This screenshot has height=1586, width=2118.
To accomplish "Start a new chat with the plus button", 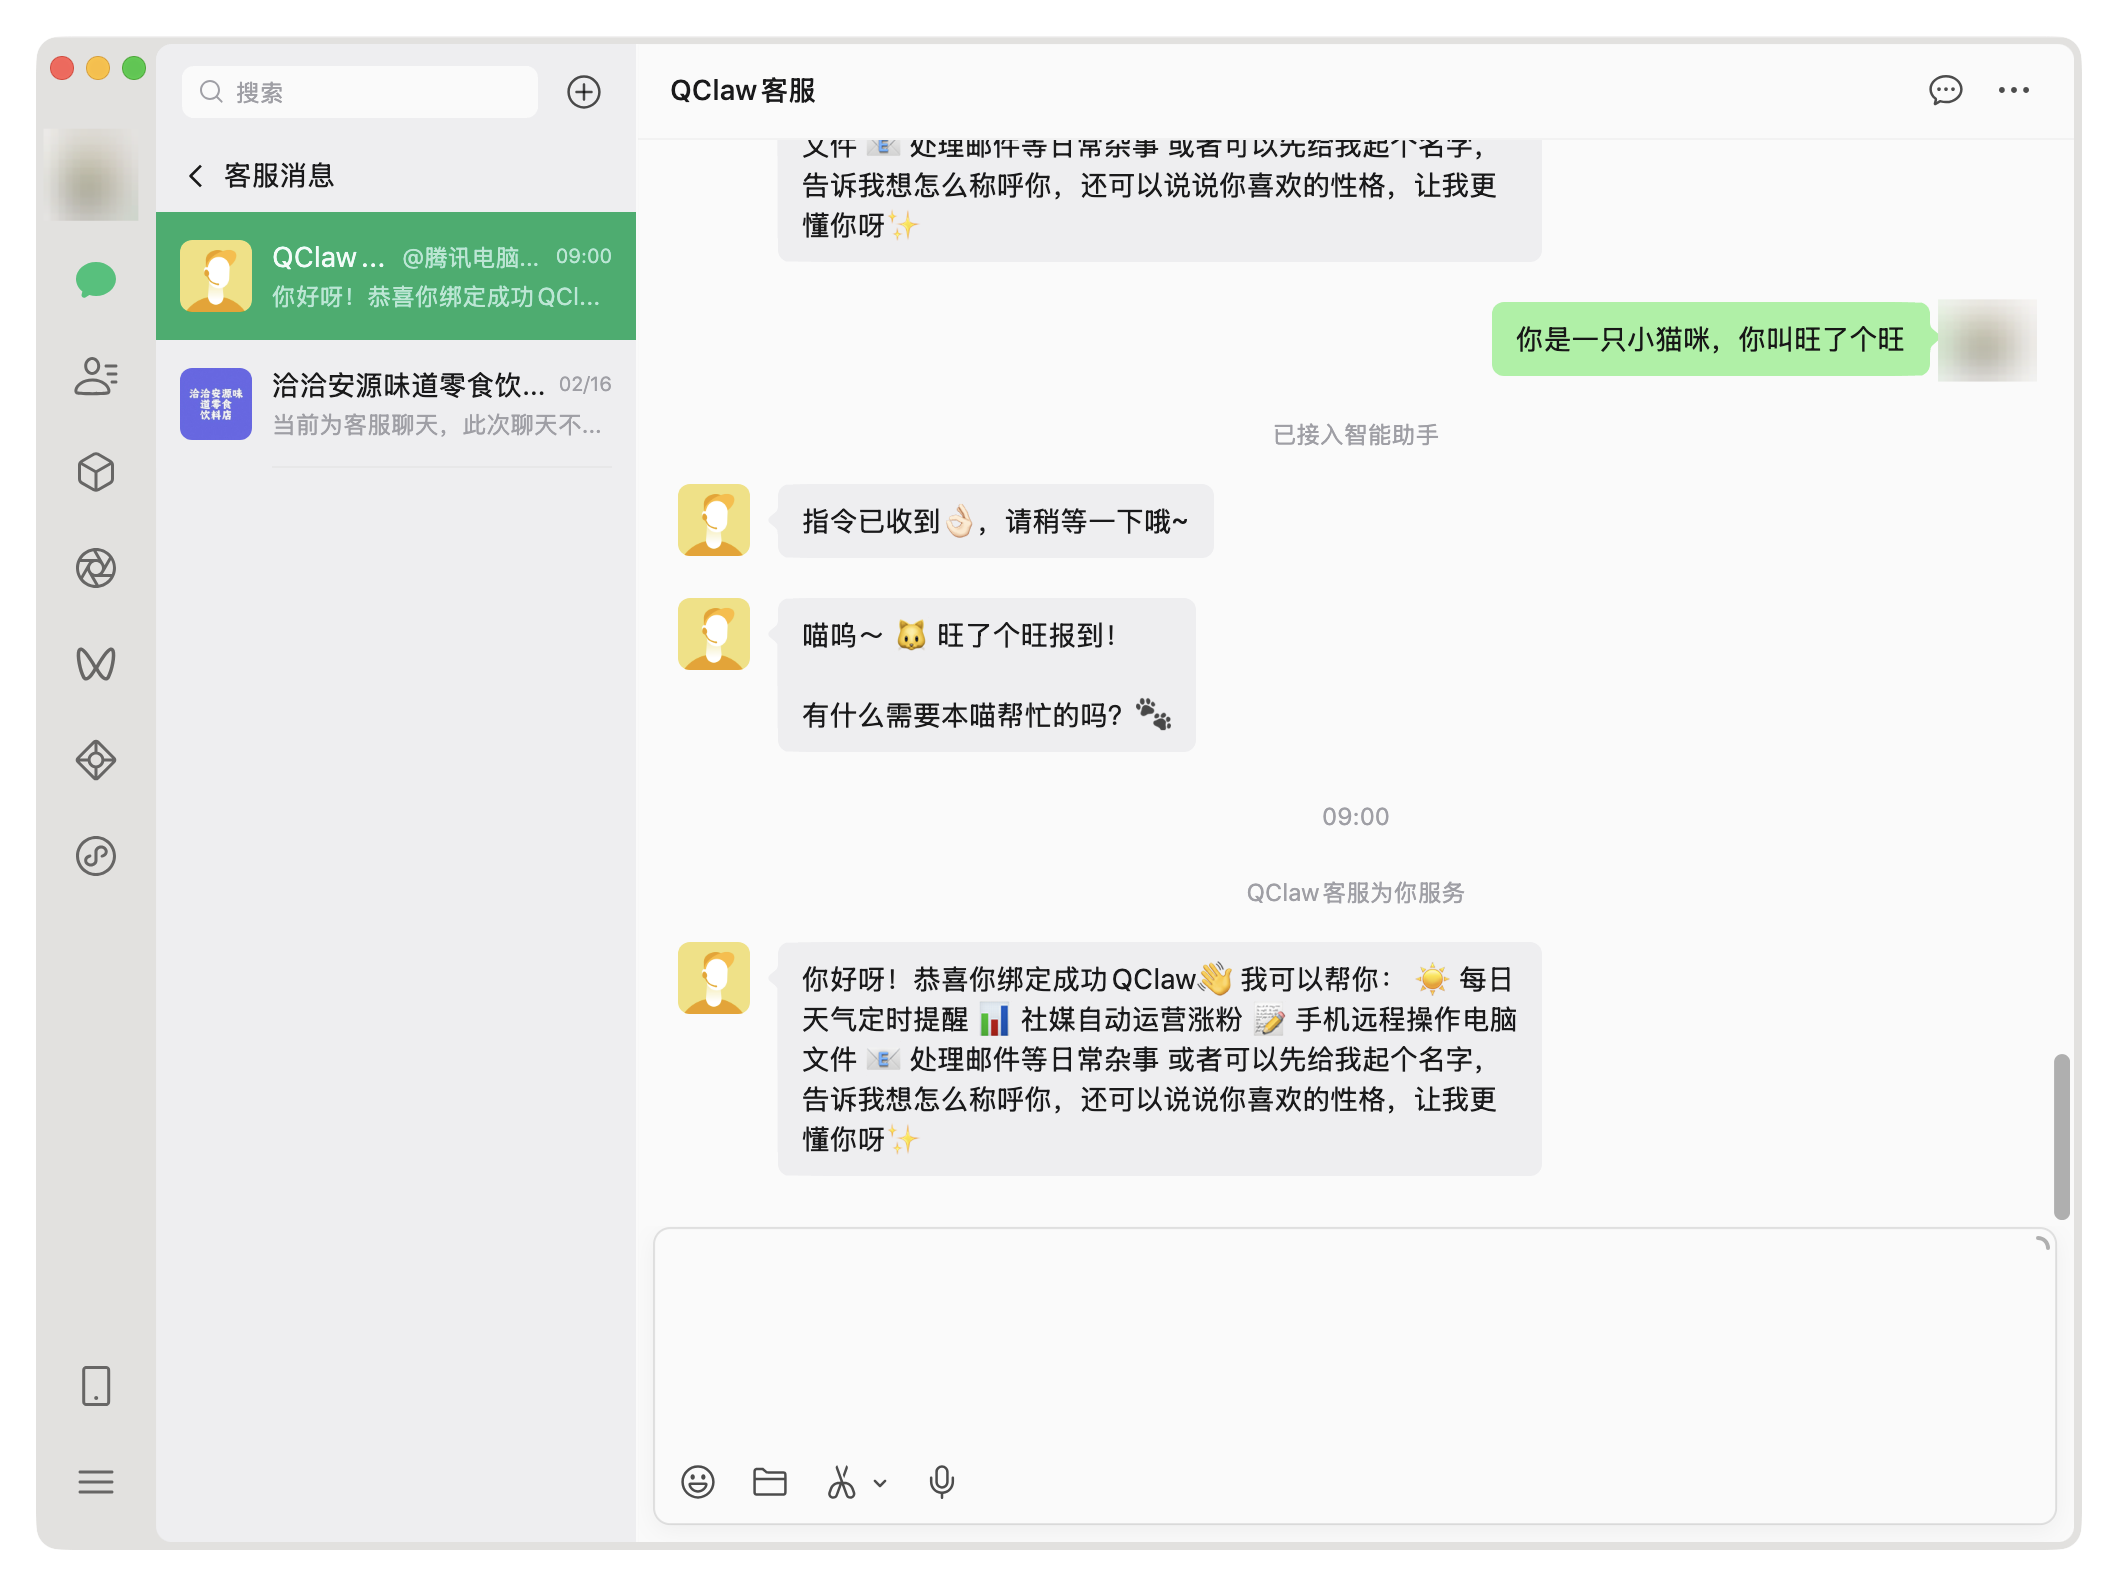I will click(585, 91).
